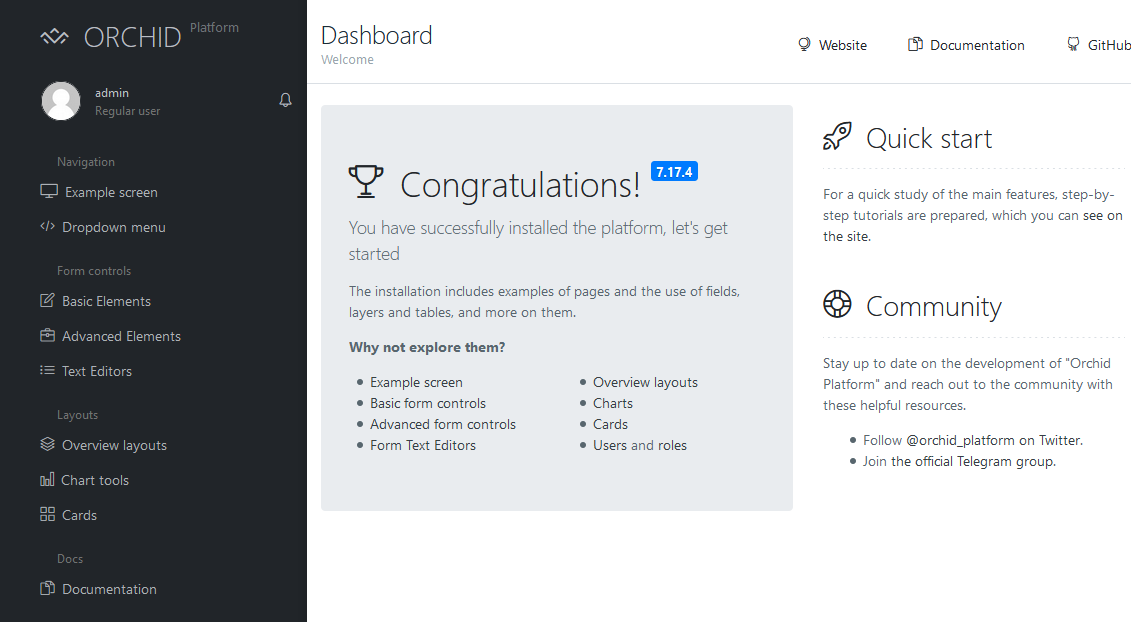Click the Example screen monitor icon
Screen dimensions: 1131x622
coord(48,192)
